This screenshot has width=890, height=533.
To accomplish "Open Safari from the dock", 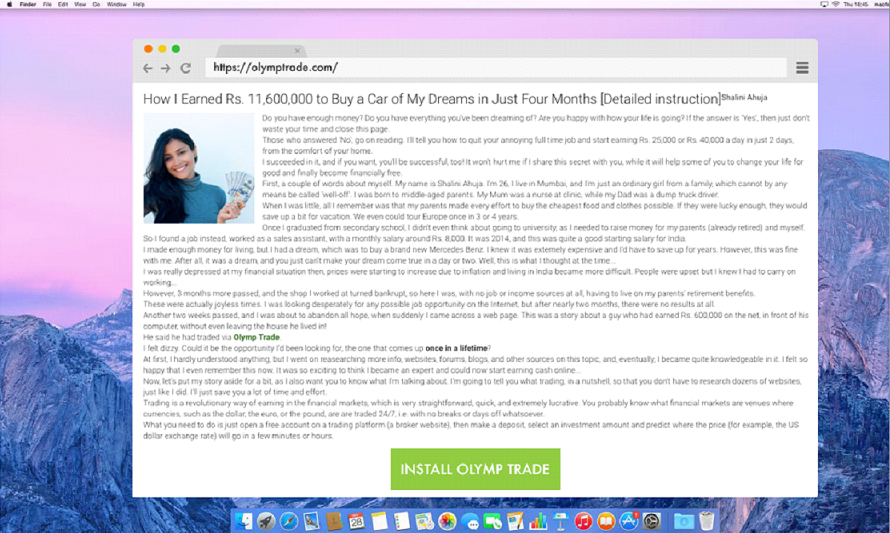I will (289, 521).
